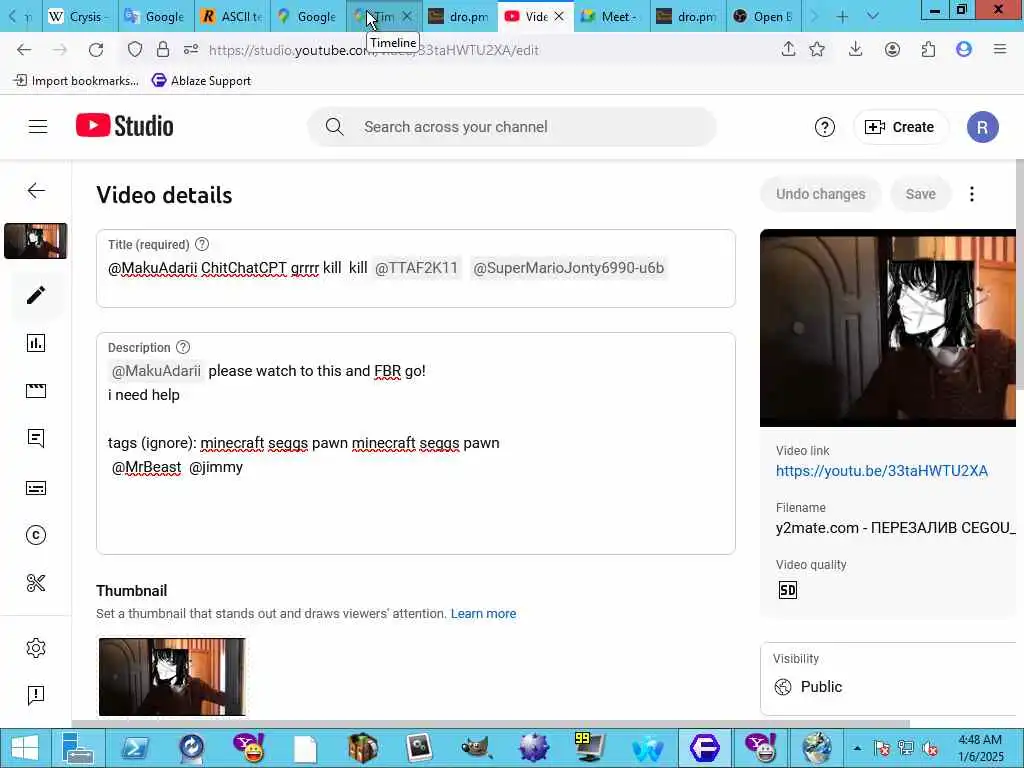Expand list all tabs chevron
Image resolution: width=1024 pixels, height=768 pixels.
tap(872, 16)
